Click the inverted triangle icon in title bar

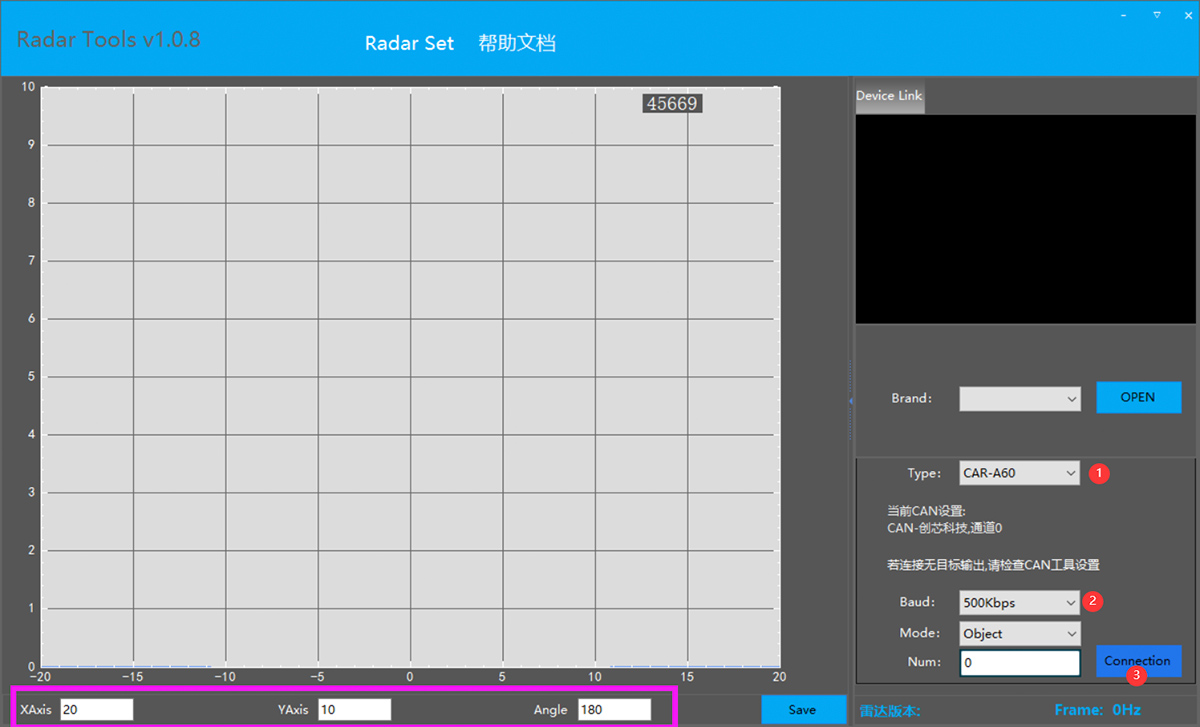click(1157, 15)
